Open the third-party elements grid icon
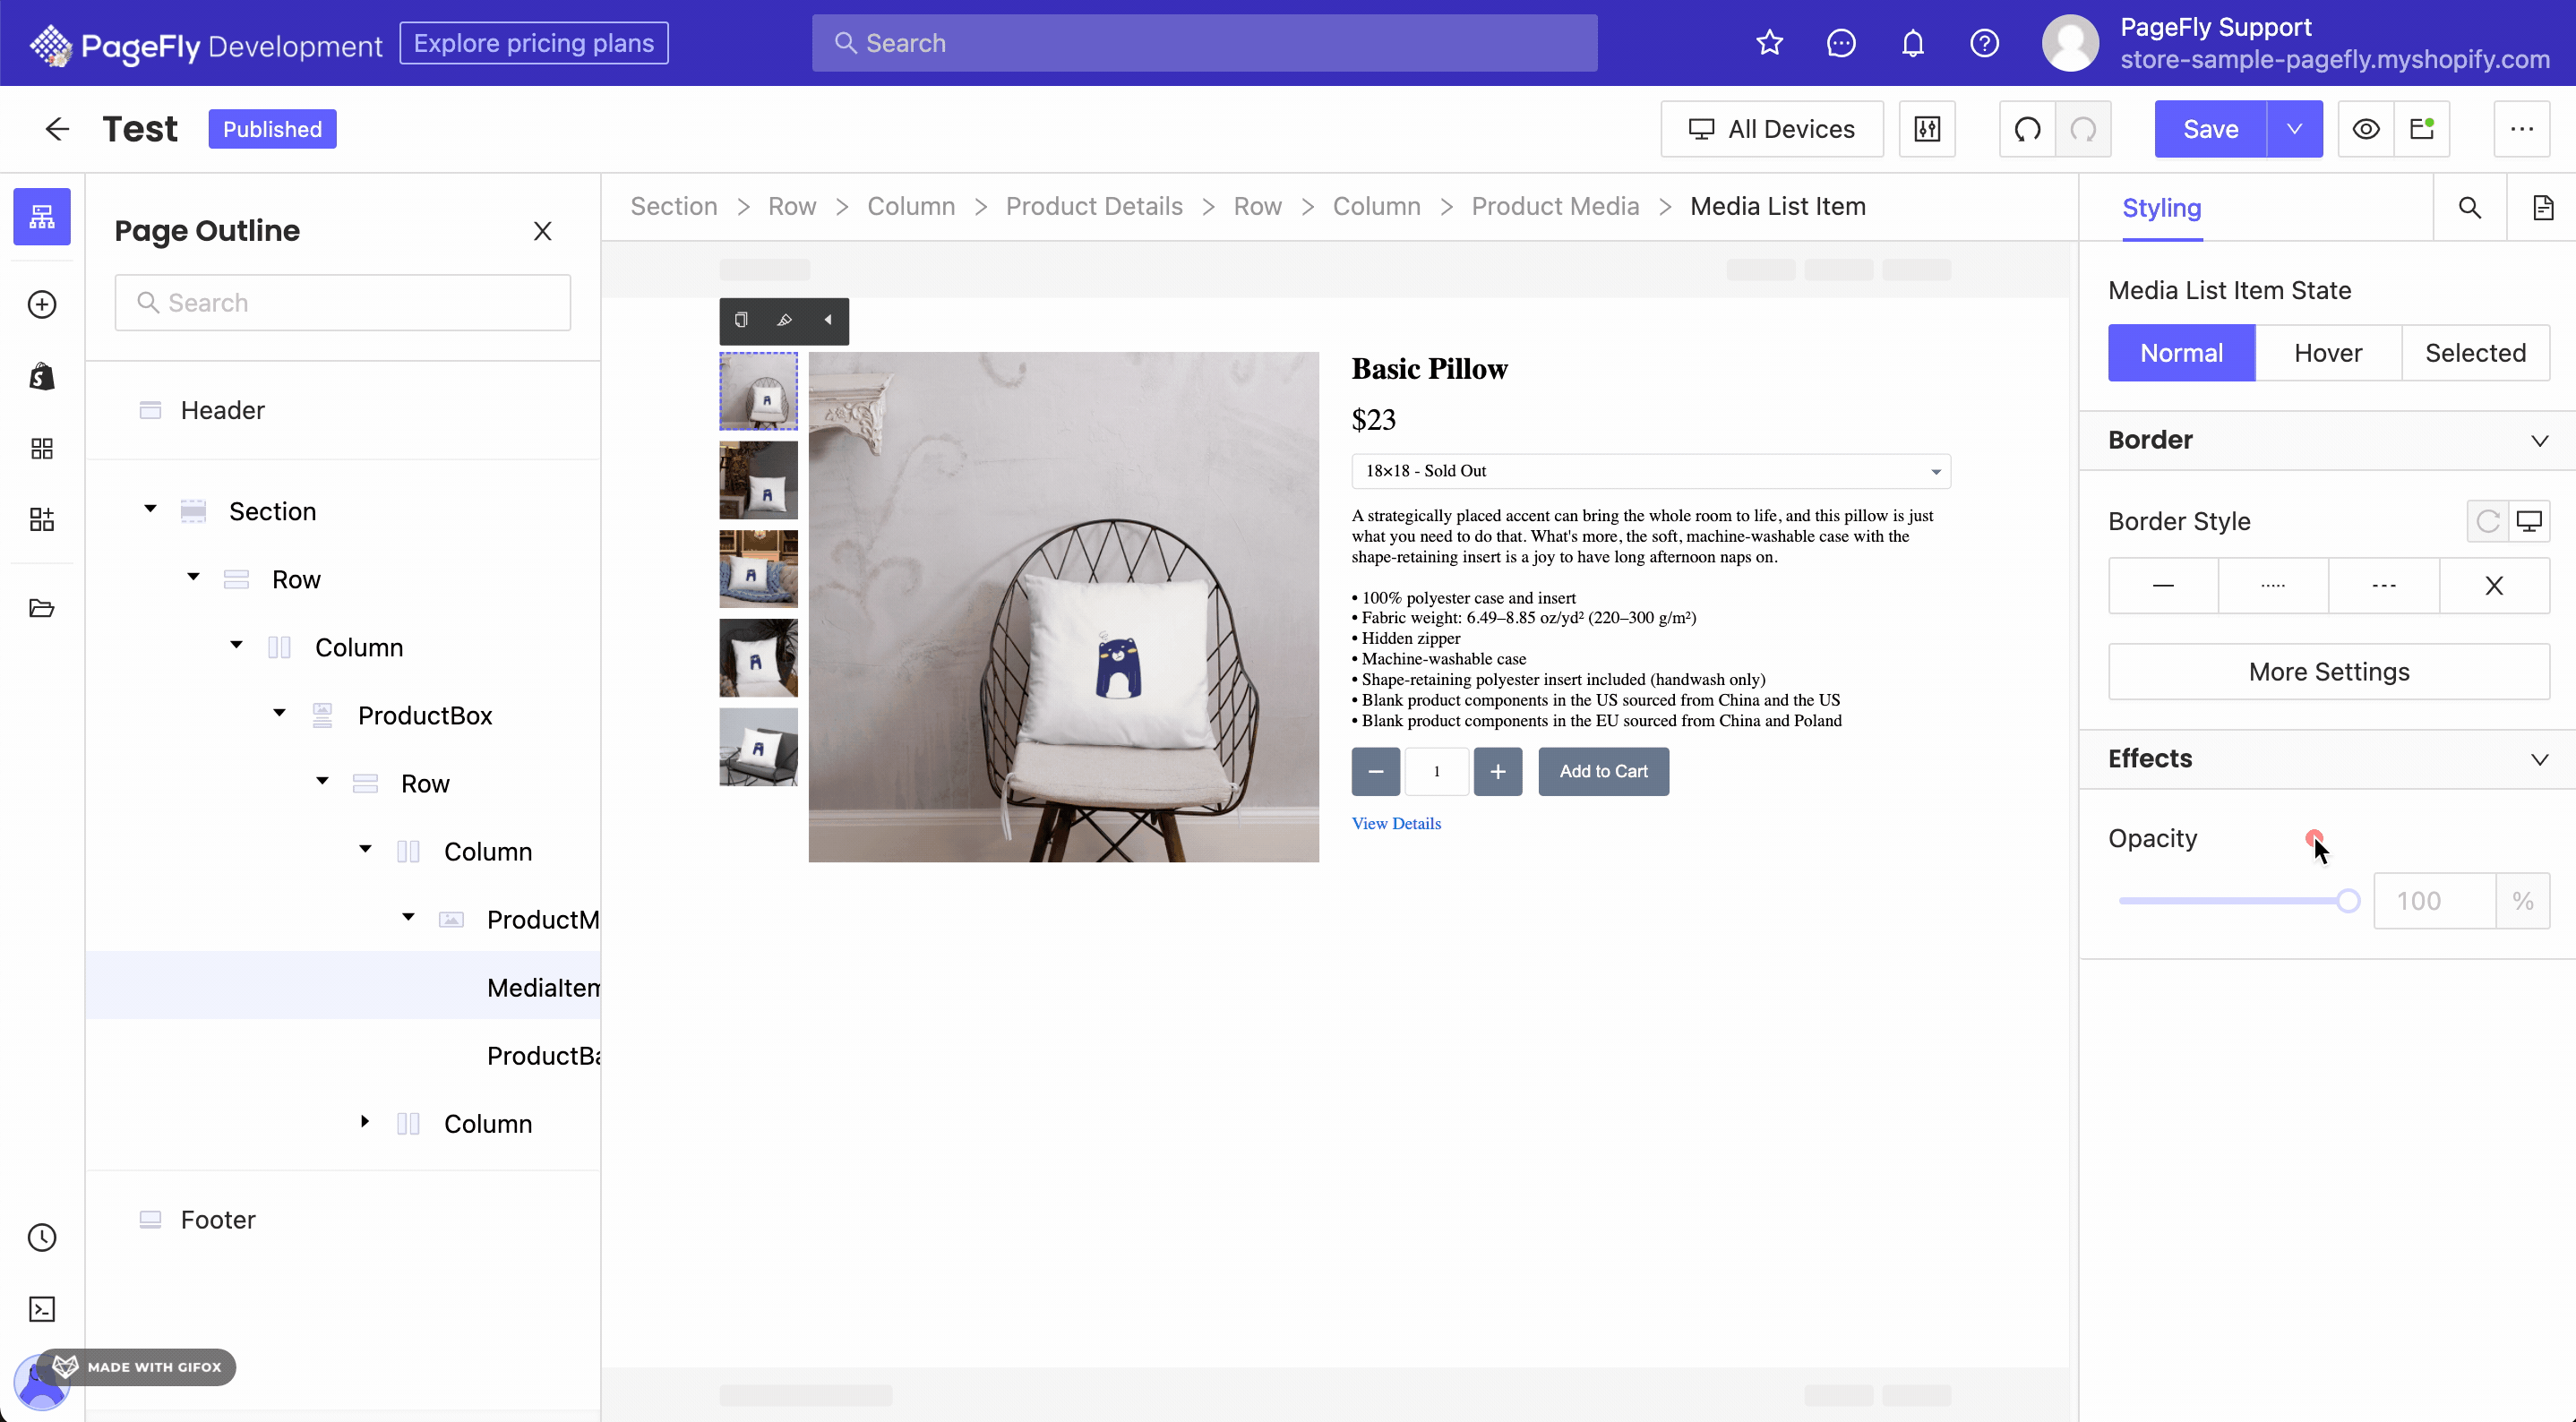Image resolution: width=2576 pixels, height=1422 pixels. click(x=42, y=448)
